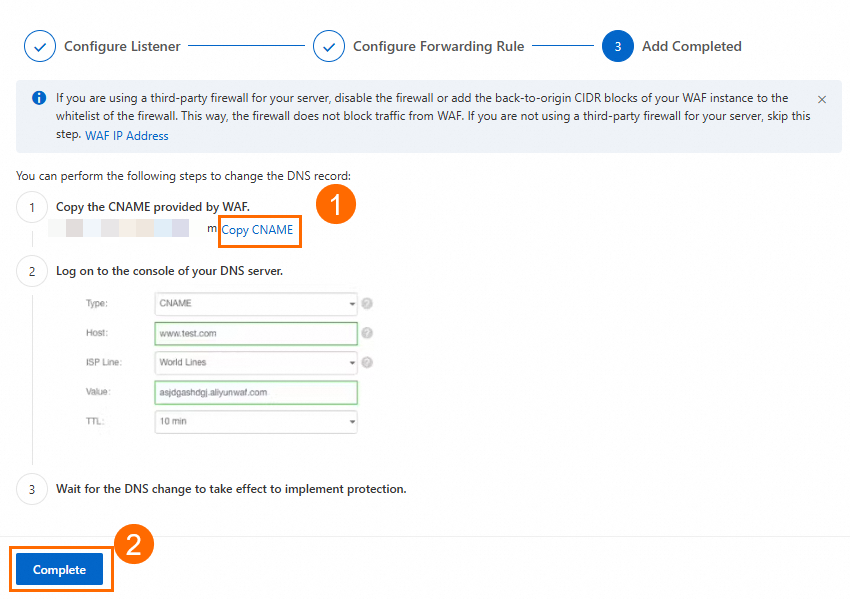Image resolution: width=850 pixels, height=599 pixels.
Task: Click help icon next to ISP Line
Action: 367,362
